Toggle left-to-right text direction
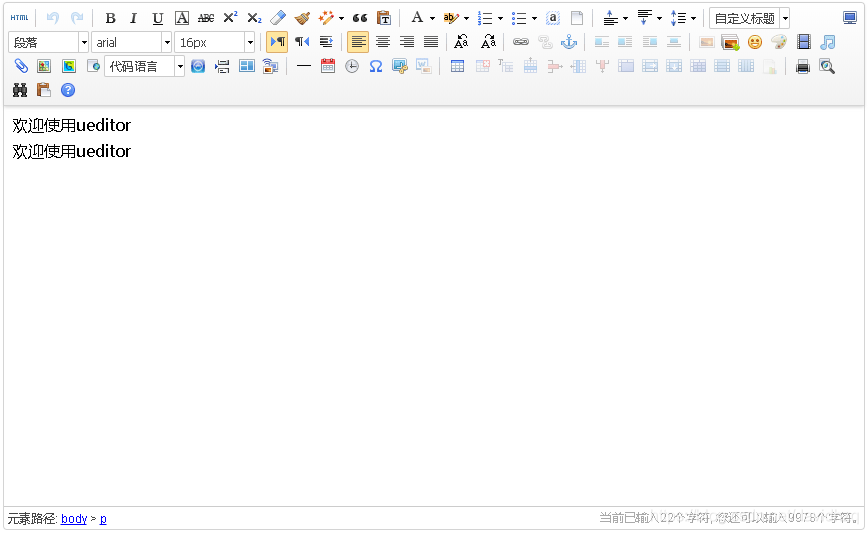The height and width of the screenshot is (534, 868). tap(277, 42)
